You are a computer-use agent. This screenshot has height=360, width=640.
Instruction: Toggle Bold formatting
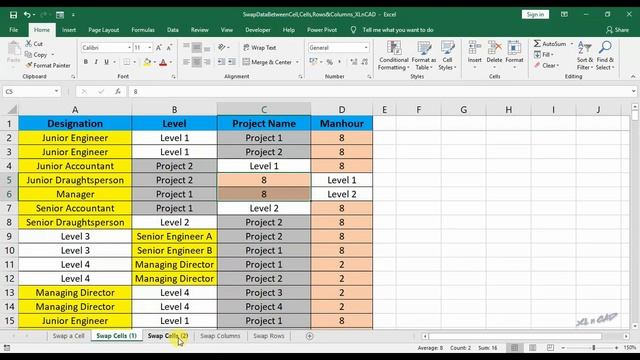(x=86, y=62)
